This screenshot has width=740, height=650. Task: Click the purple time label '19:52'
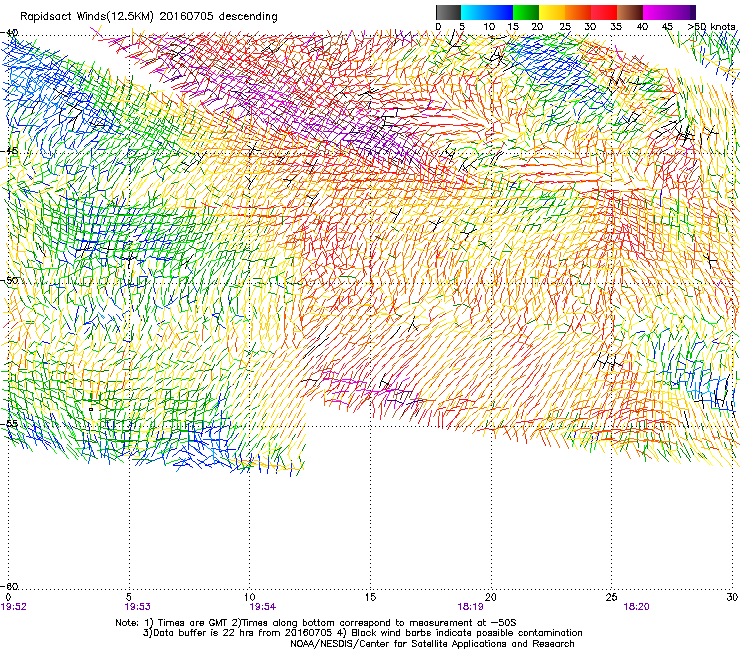point(13,607)
